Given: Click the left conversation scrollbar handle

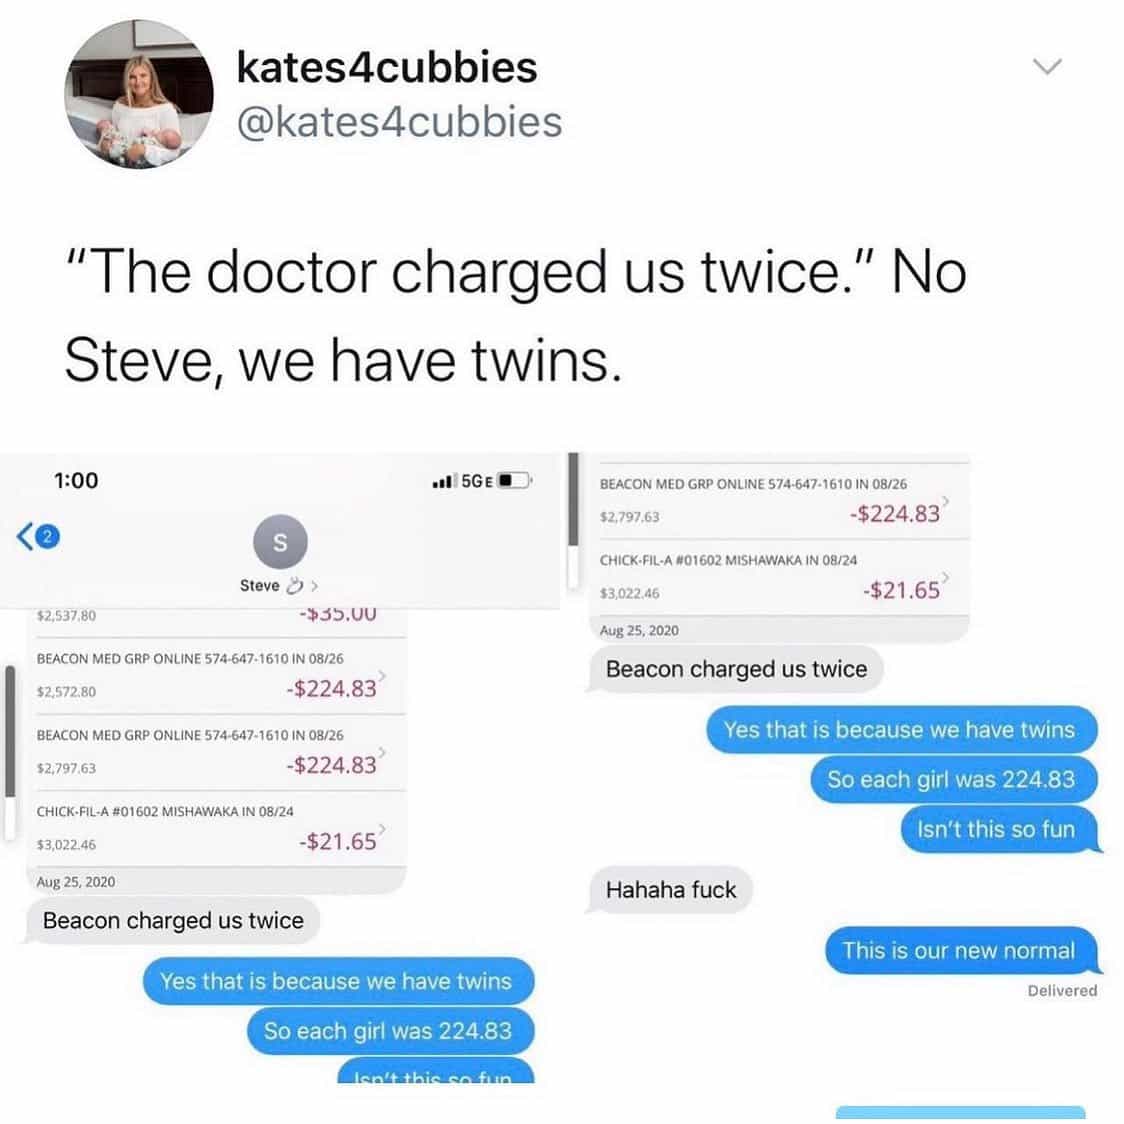Looking at the screenshot, I should pos(10,731).
